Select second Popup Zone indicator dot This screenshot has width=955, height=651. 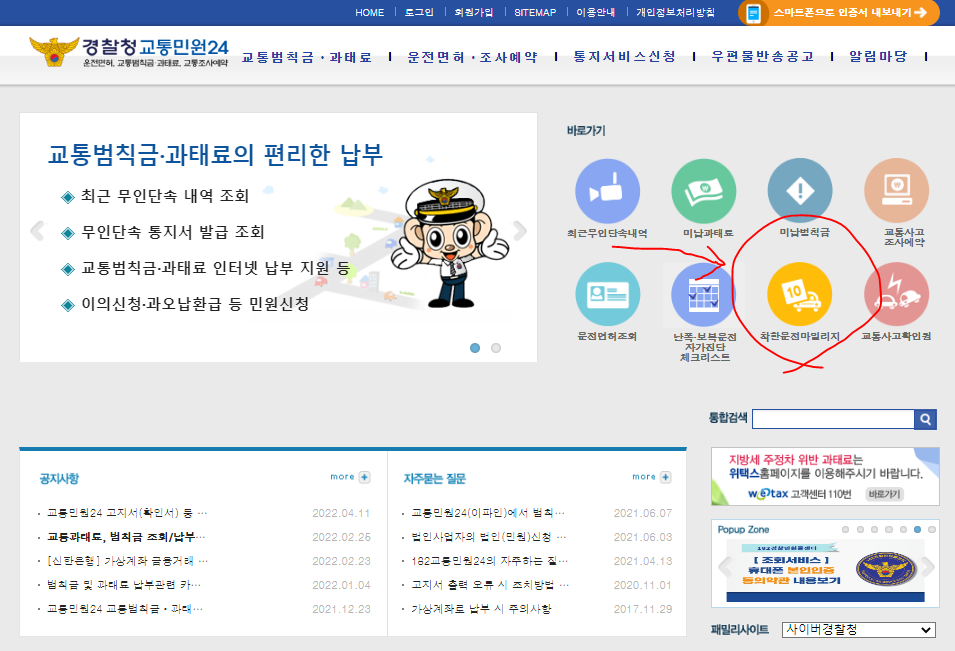click(860, 529)
